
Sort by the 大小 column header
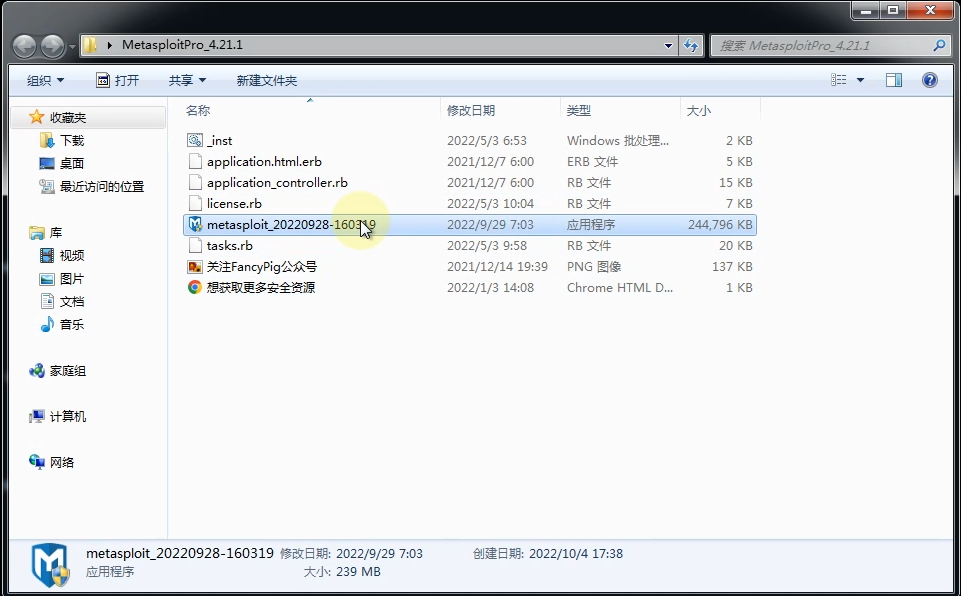(x=699, y=110)
